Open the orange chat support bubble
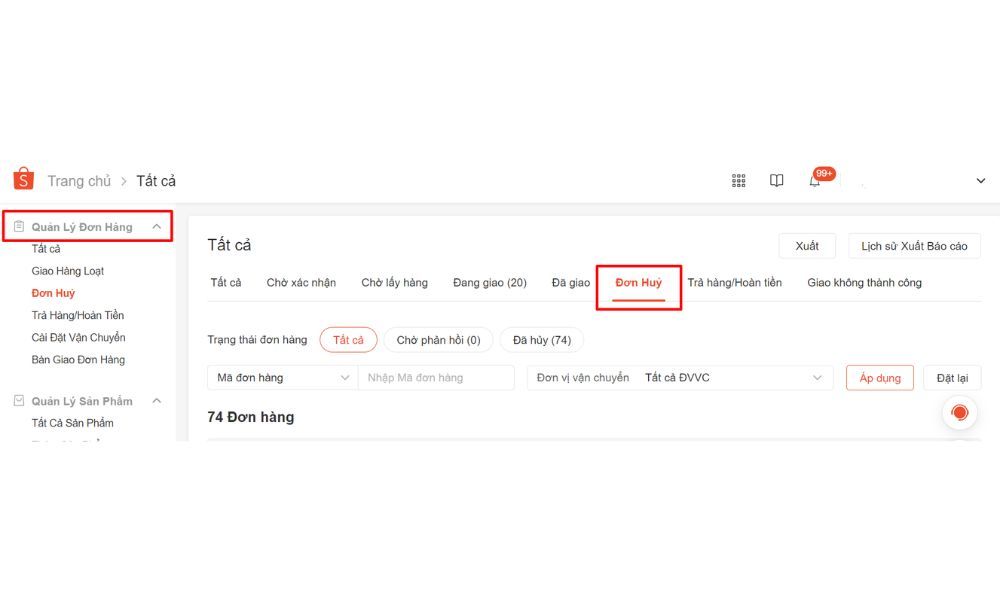This screenshot has height=600, width=1000. coord(959,413)
